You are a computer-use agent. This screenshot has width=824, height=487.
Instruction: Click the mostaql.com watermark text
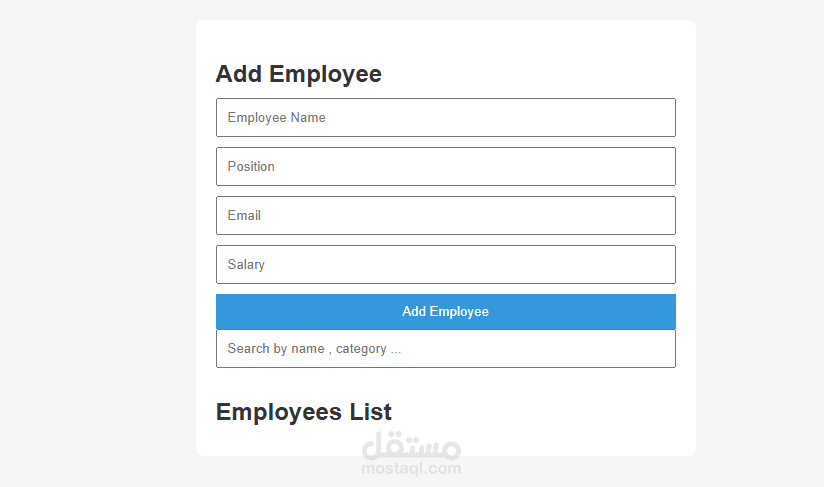click(411, 467)
